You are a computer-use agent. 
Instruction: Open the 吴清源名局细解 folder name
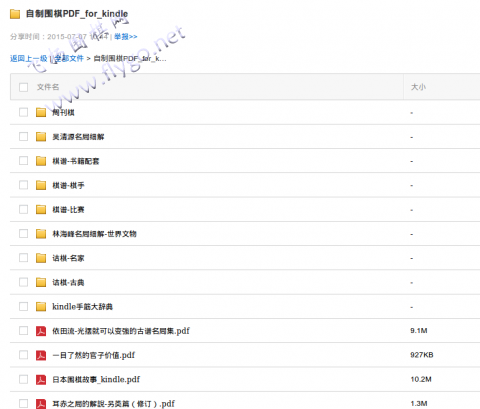tap(78, 137)
